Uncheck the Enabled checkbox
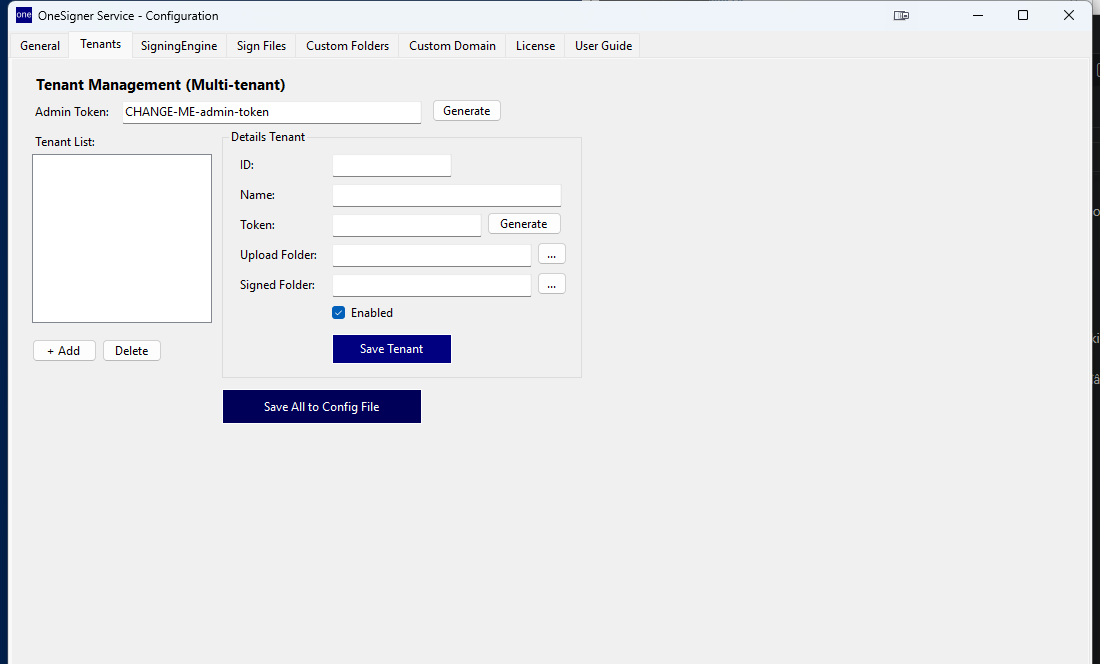1100x664 pixels. 338,313
